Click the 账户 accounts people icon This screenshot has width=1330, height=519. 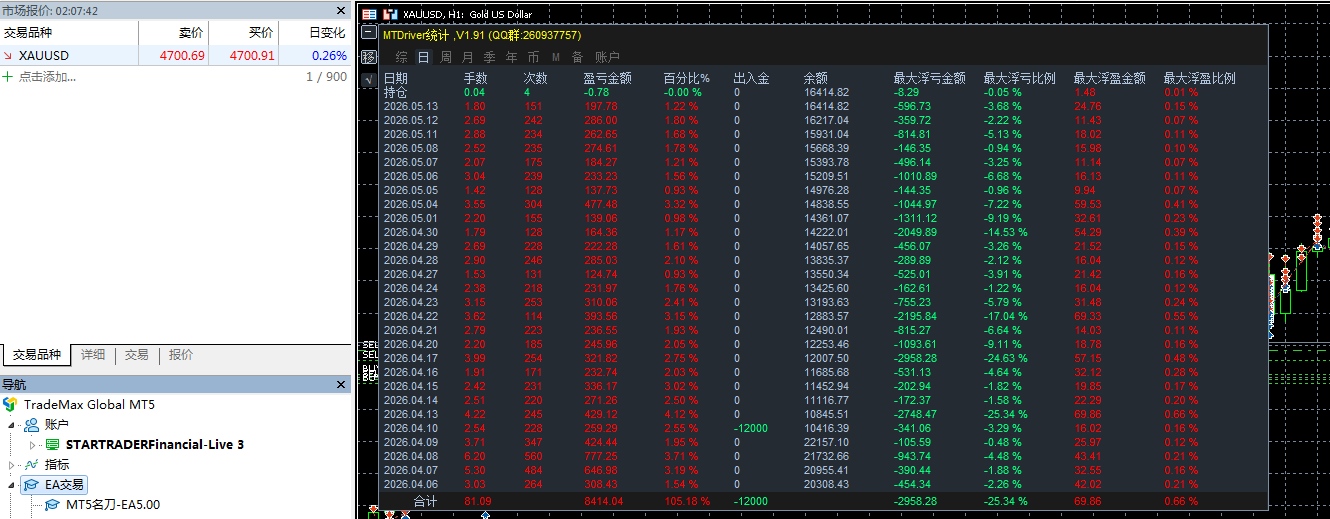[x=31, y=425]
